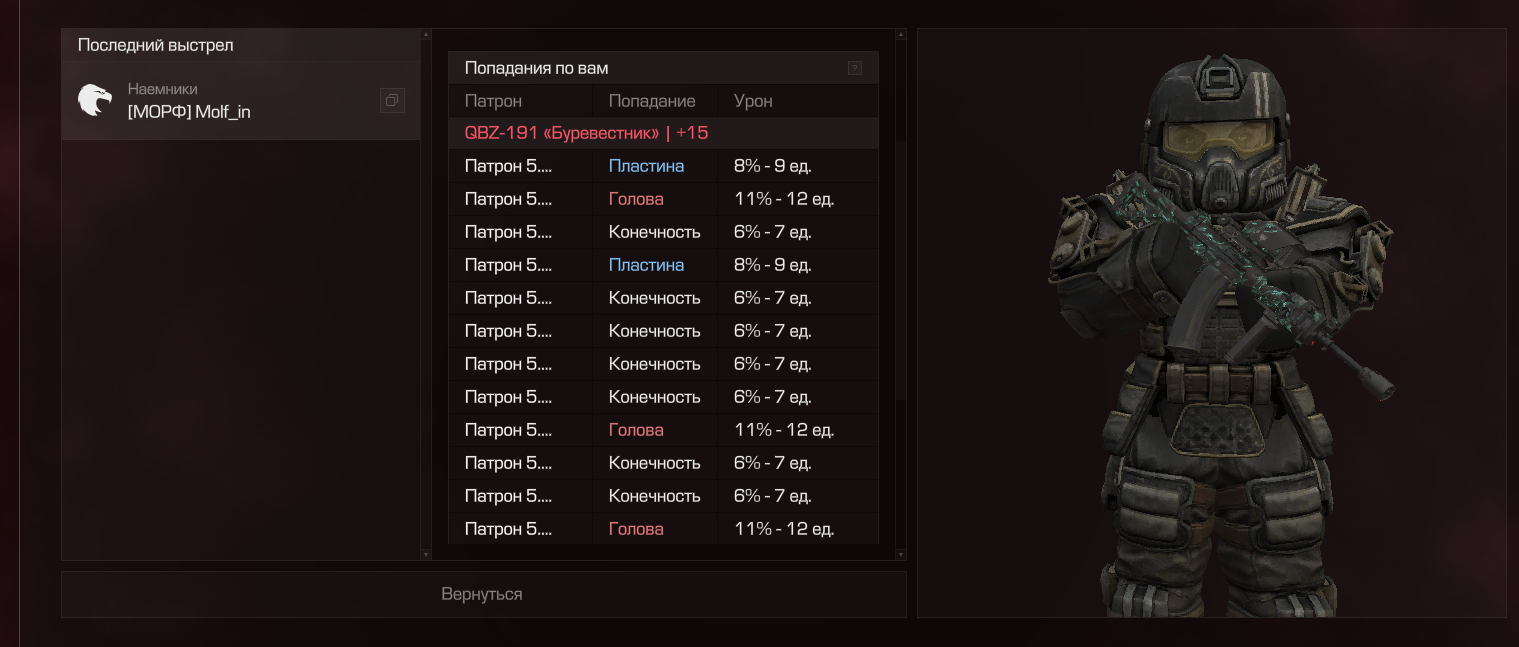Click the armored character model preview
The height and width of the screenshot is (647, 1519).
[x=1218, y=330]
